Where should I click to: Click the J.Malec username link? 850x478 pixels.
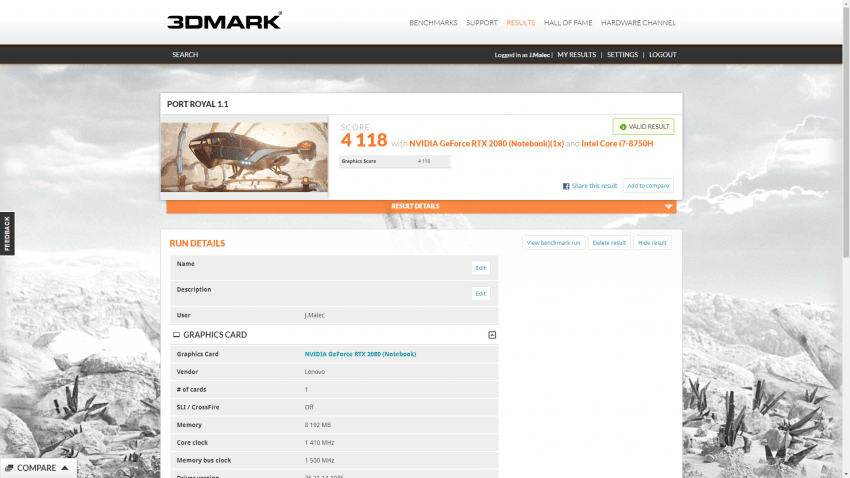pyautogui.click(x=539, y=55)
